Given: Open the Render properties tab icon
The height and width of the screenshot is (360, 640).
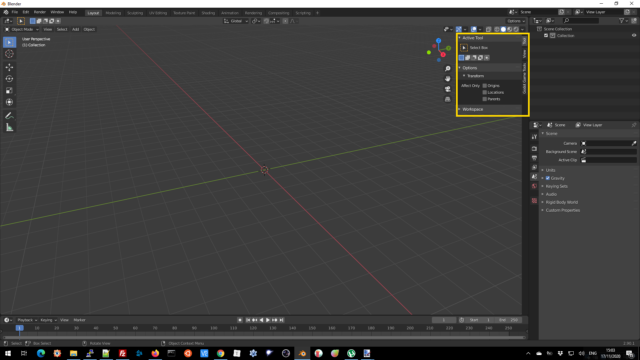Looking at the screenshot, I should (534, 149).
